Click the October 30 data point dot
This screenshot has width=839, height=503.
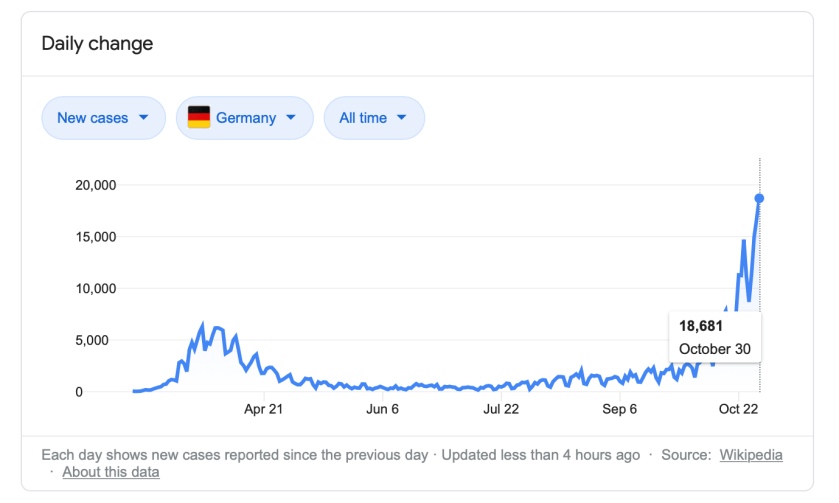759,198
